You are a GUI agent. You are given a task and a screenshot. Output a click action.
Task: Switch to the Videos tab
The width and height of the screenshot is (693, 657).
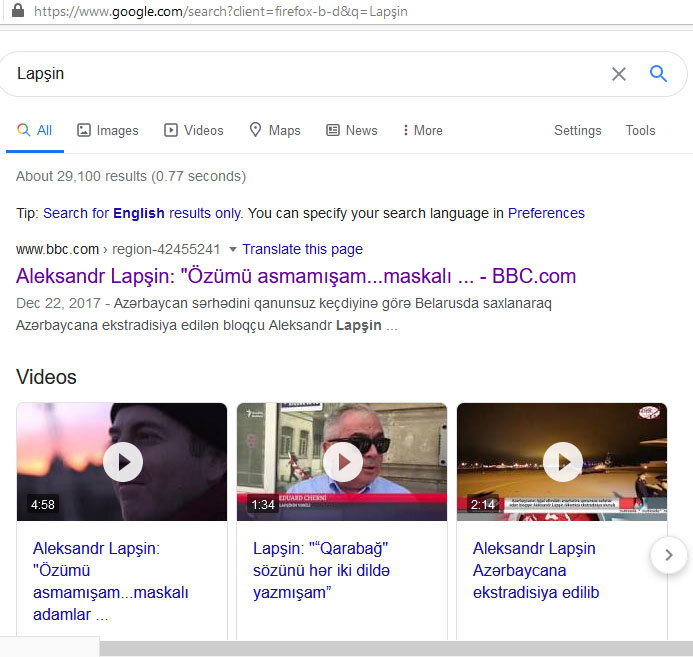point(194,130)
